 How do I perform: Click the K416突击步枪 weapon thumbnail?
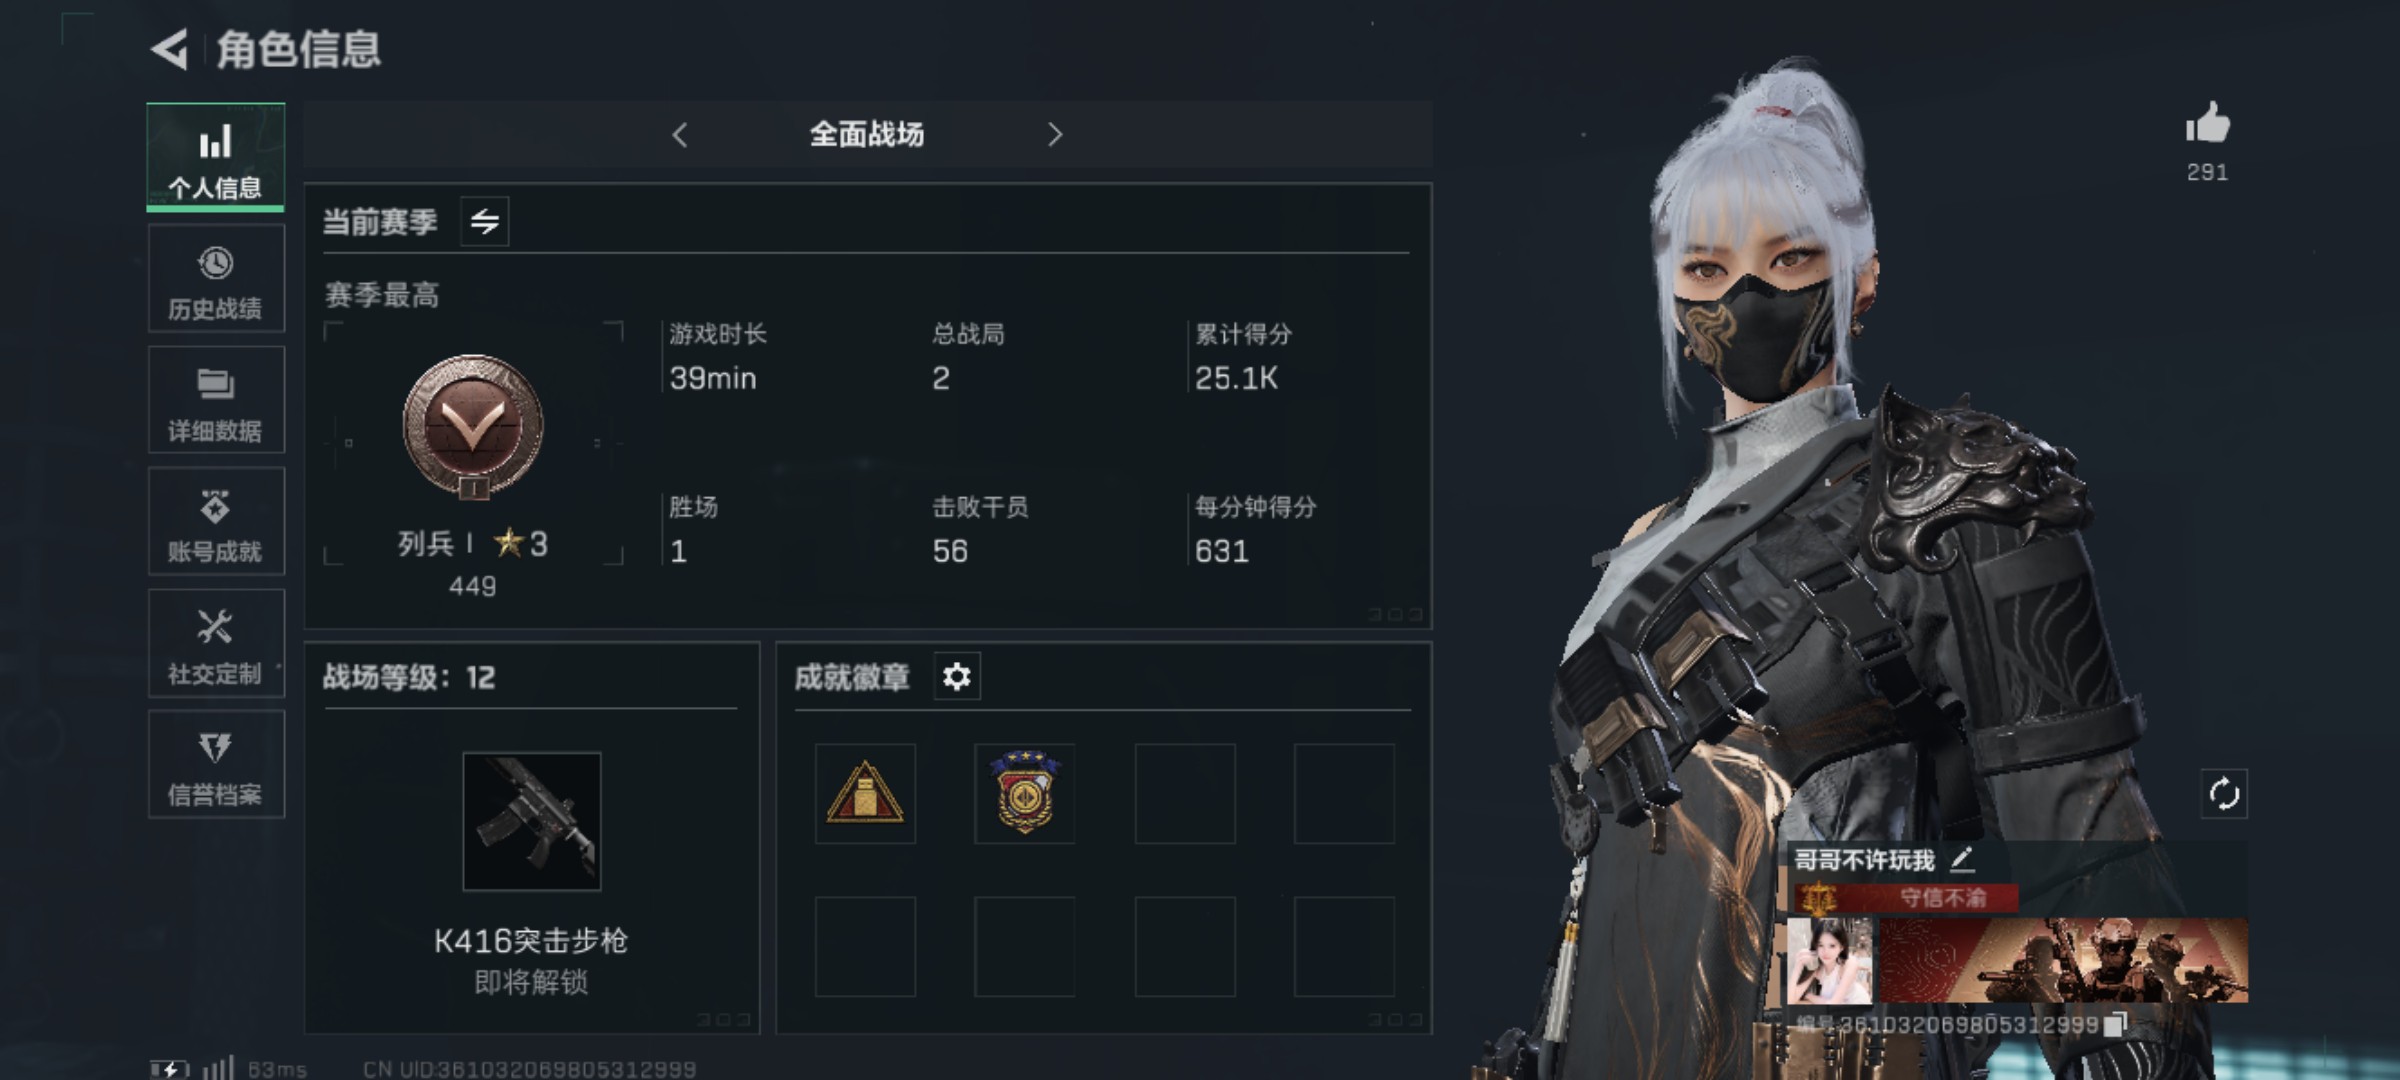pyautogui.click(x=532, y=821)
